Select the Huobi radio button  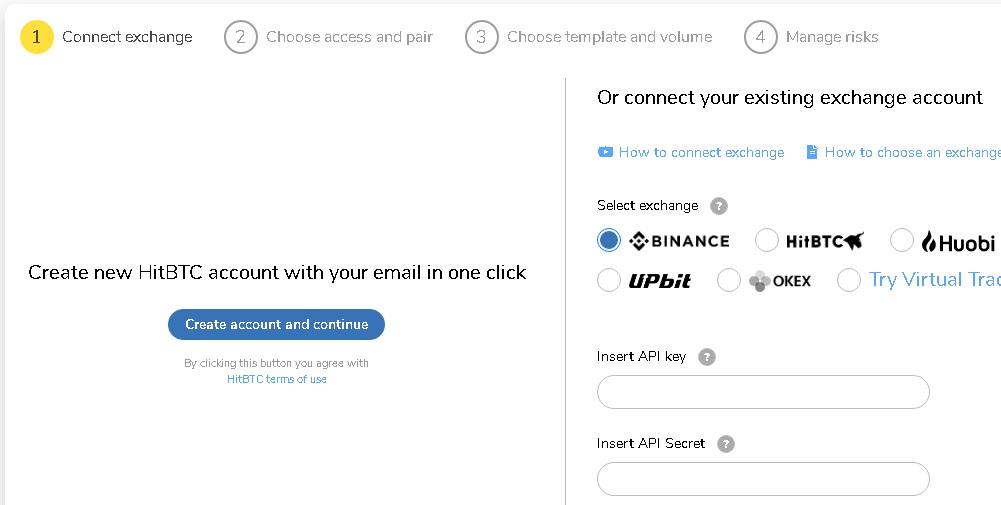(901, 240)
